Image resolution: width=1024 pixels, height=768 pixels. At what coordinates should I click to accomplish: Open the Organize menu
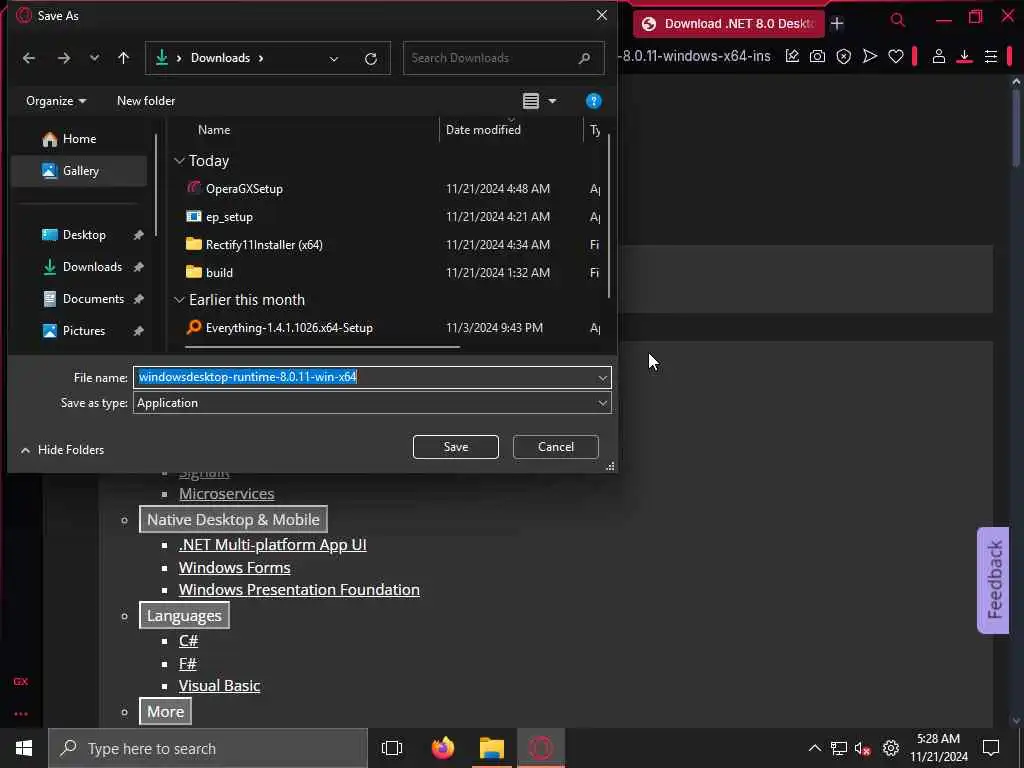coord(56,101)
